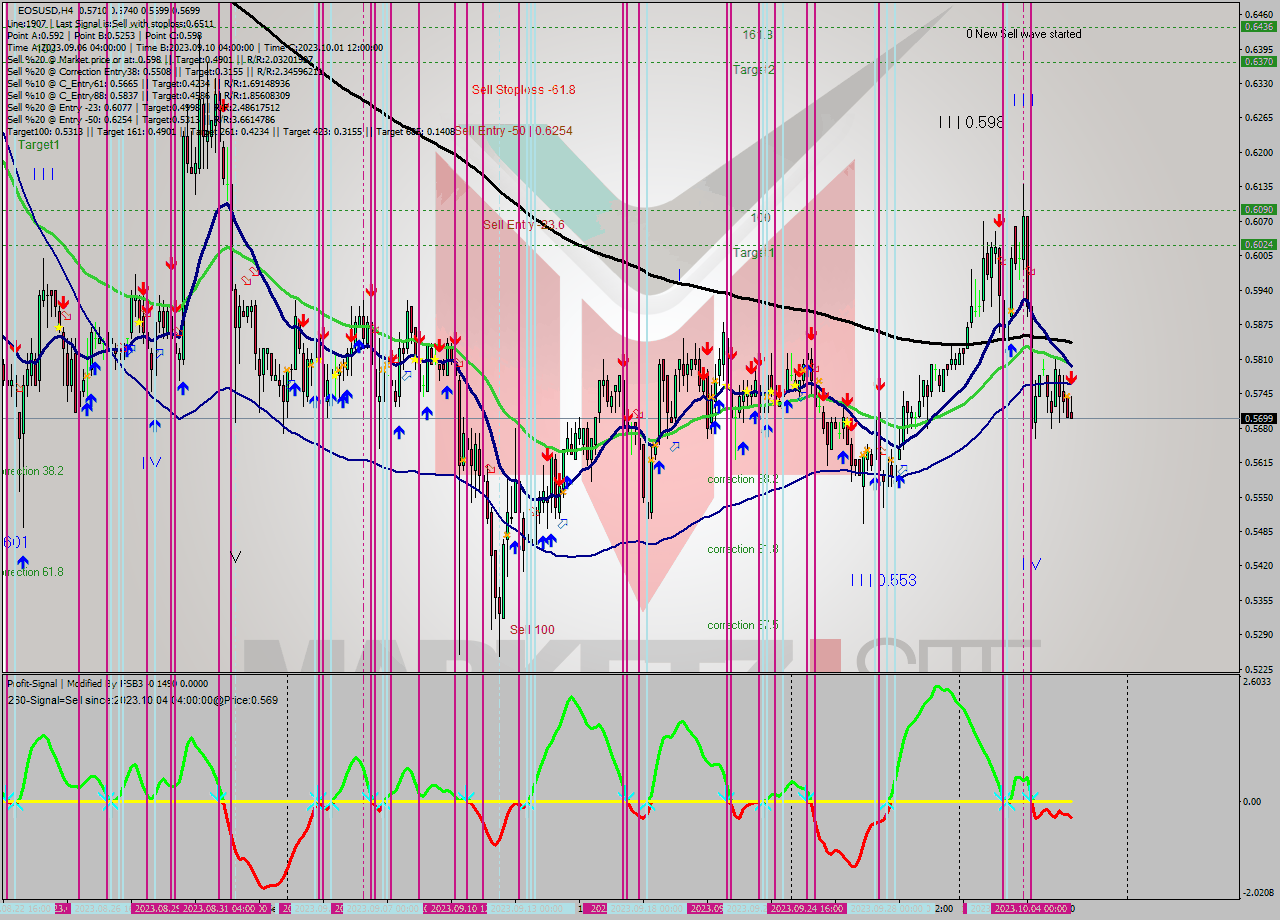
Task: Click the 0.6436 green price tag
Action: 1257,27
